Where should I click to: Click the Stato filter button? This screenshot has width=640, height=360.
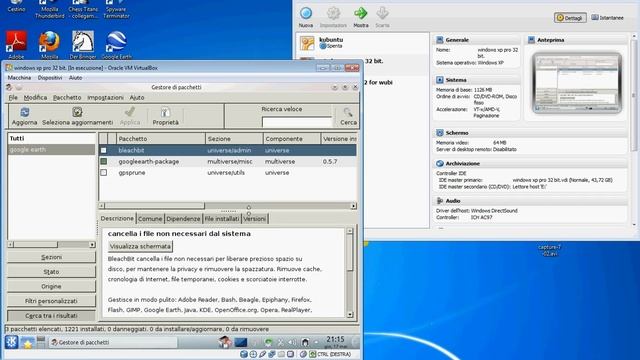(51, 272)
